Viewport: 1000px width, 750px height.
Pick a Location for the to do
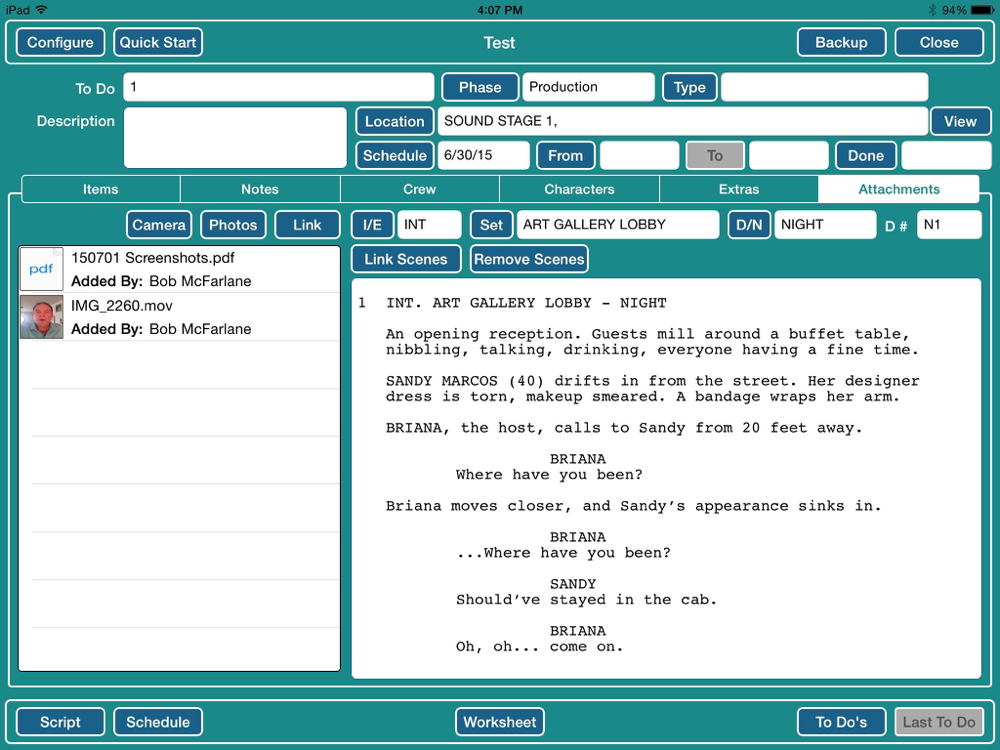(394, 121)
